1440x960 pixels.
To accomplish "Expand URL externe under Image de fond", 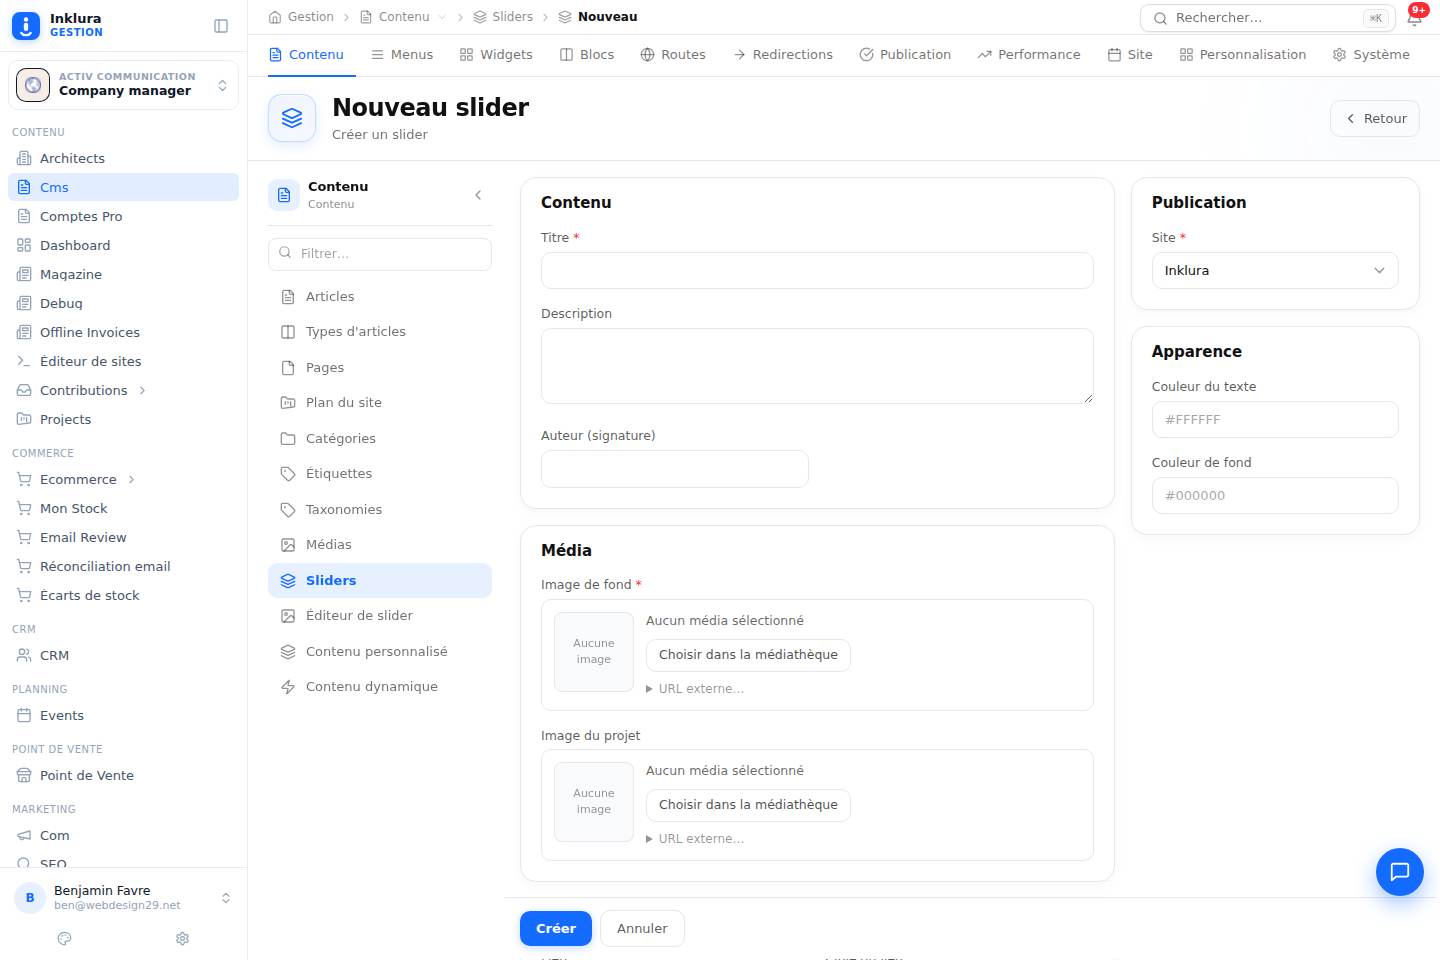I will coord(695,689).
